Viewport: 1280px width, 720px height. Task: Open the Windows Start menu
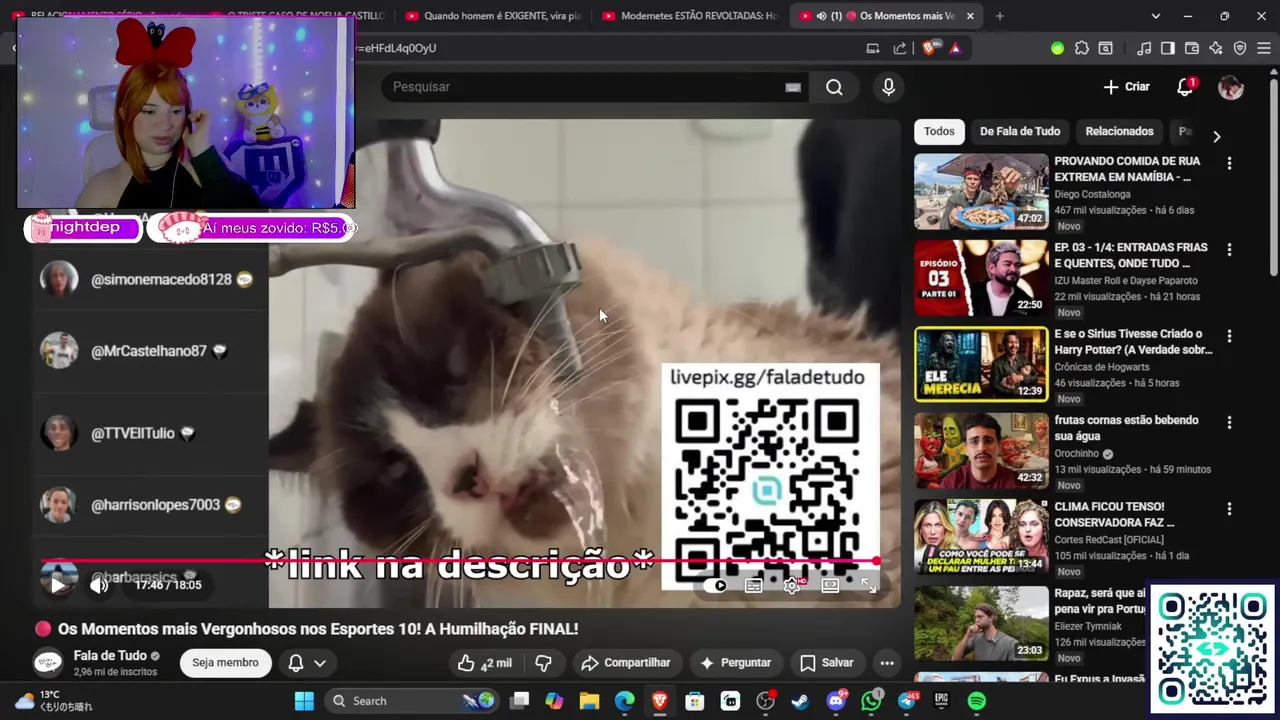(304, 701)
